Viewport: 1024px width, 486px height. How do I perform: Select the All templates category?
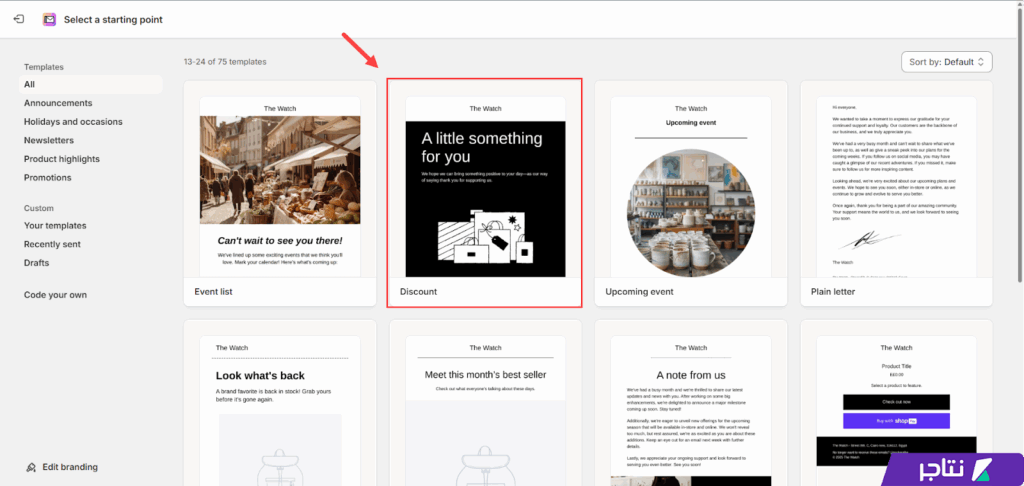pos(30,85)
